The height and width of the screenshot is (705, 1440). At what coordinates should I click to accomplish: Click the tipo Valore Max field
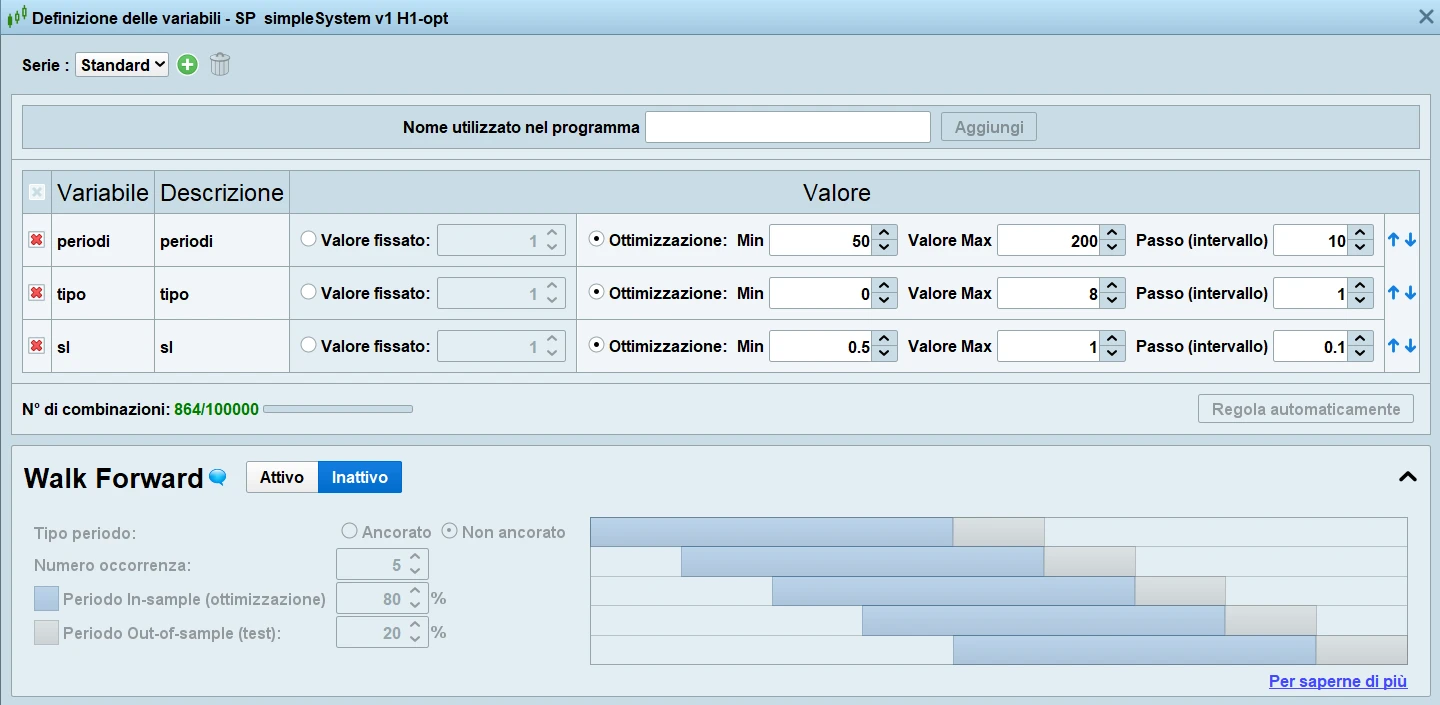click(1049, 293)
